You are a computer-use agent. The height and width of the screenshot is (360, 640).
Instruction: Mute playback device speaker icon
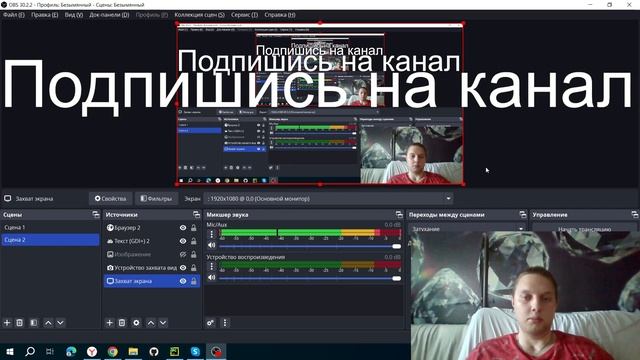pyautogui.click(x=211, y=278)
